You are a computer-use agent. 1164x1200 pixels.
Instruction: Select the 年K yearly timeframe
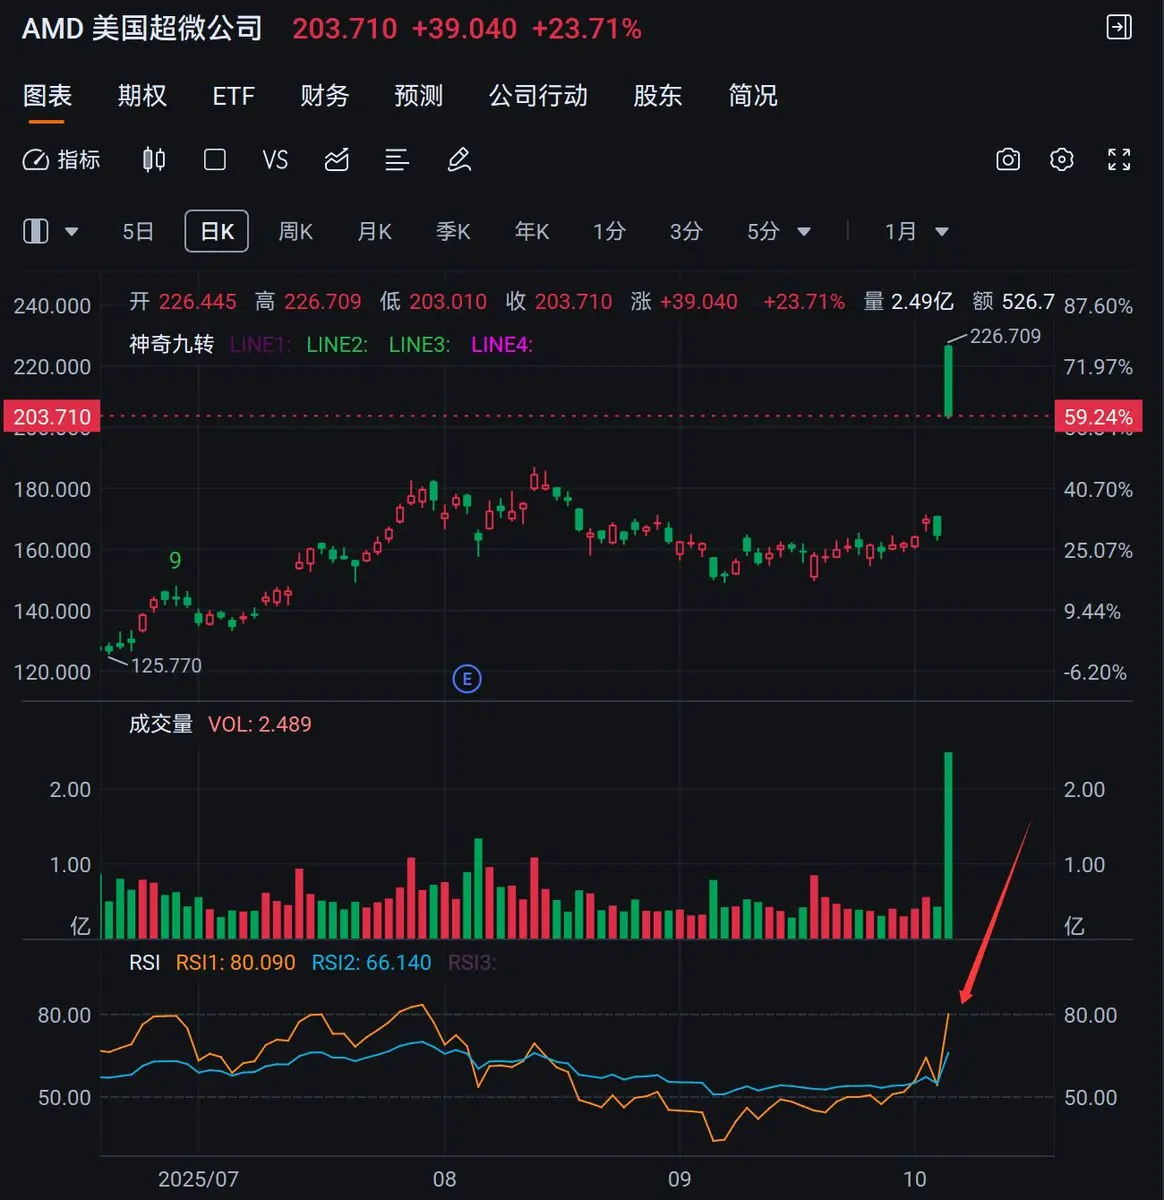coord(532,232)
